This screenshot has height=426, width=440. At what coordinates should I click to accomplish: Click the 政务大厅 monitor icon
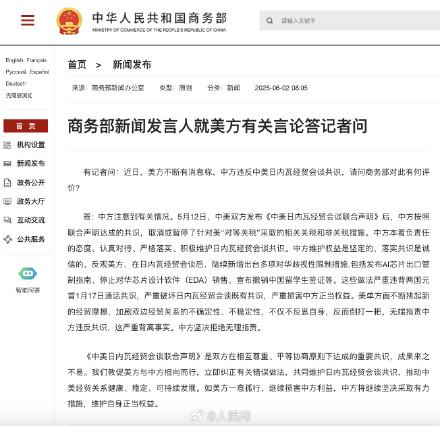pos(7,201)
